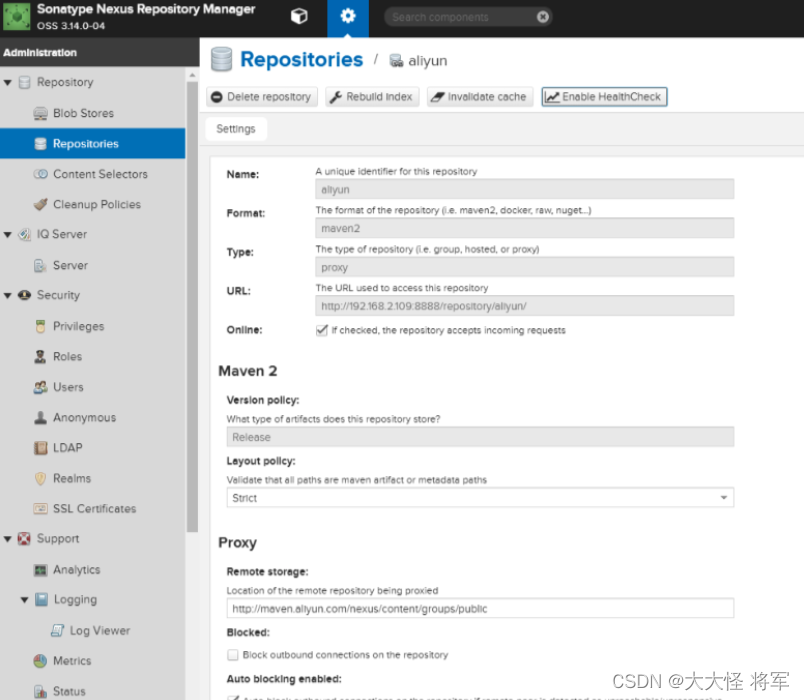
Task: Toggle the Online checkbox
Action: click(321, 330)
